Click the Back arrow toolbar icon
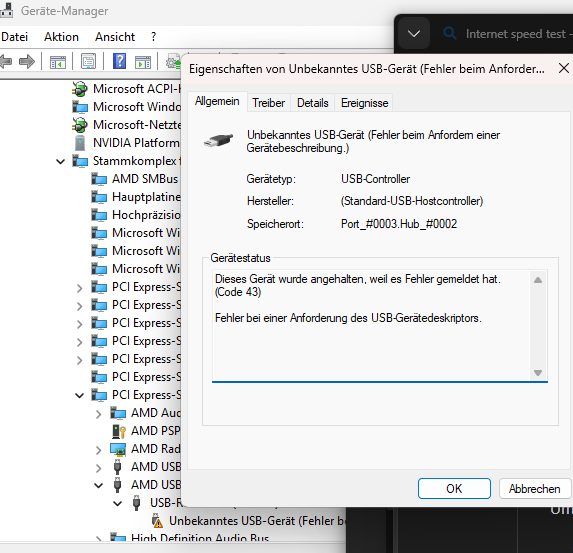The height and width of the screenshot is (553, 573). (x=6, y=61)
